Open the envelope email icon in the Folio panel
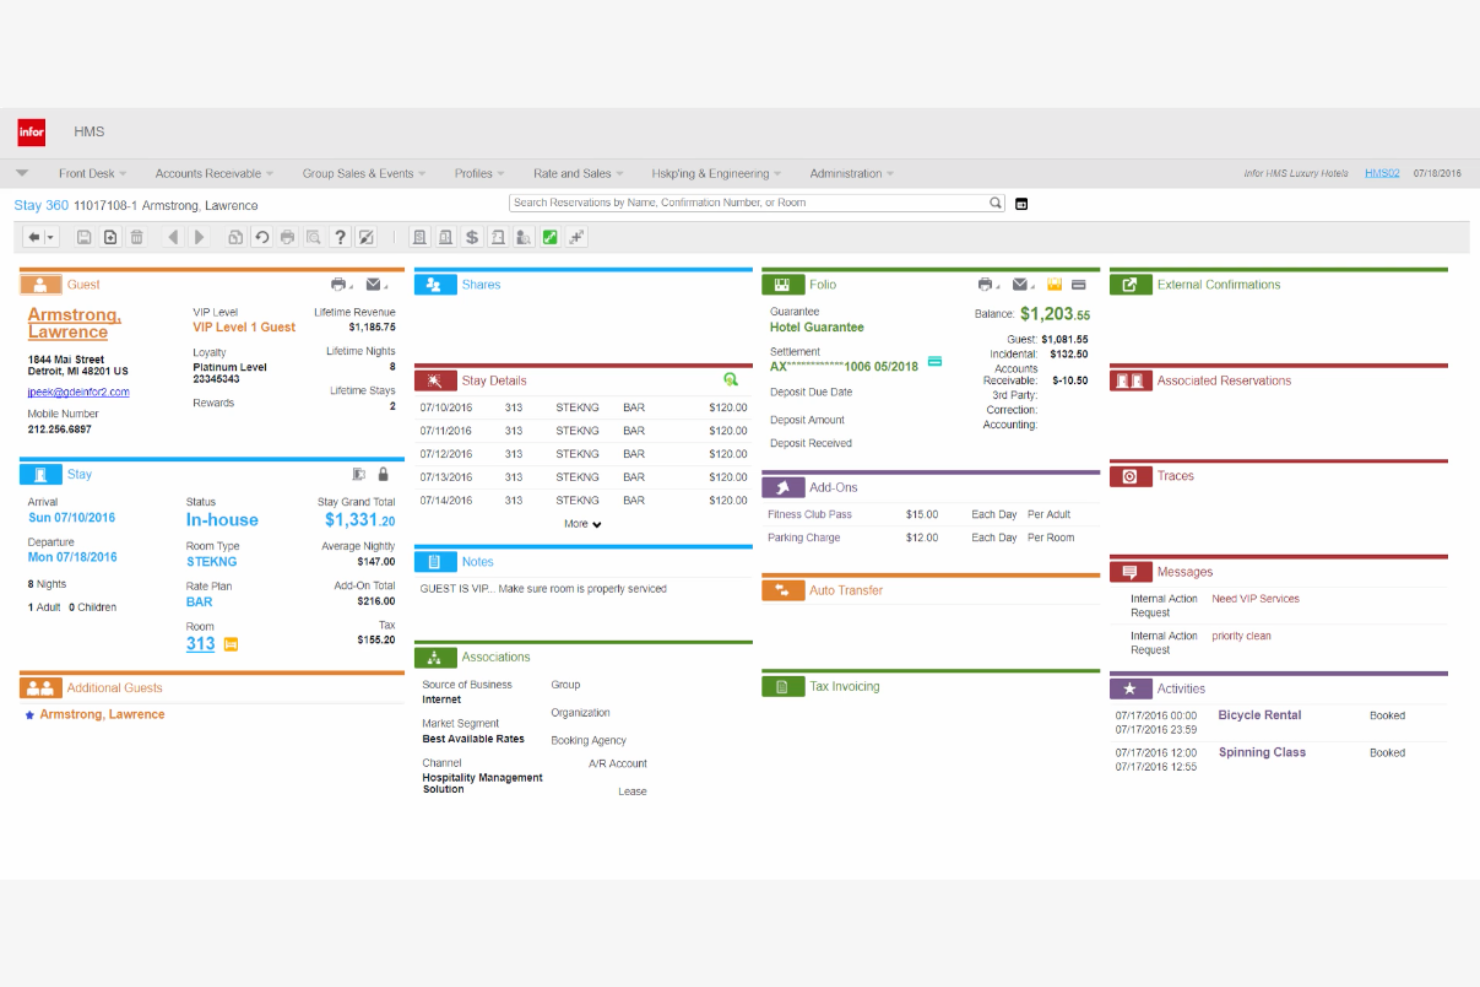Image resolution: width=1480 pixels, height=987 pixels. click(x=1019, y=284)
